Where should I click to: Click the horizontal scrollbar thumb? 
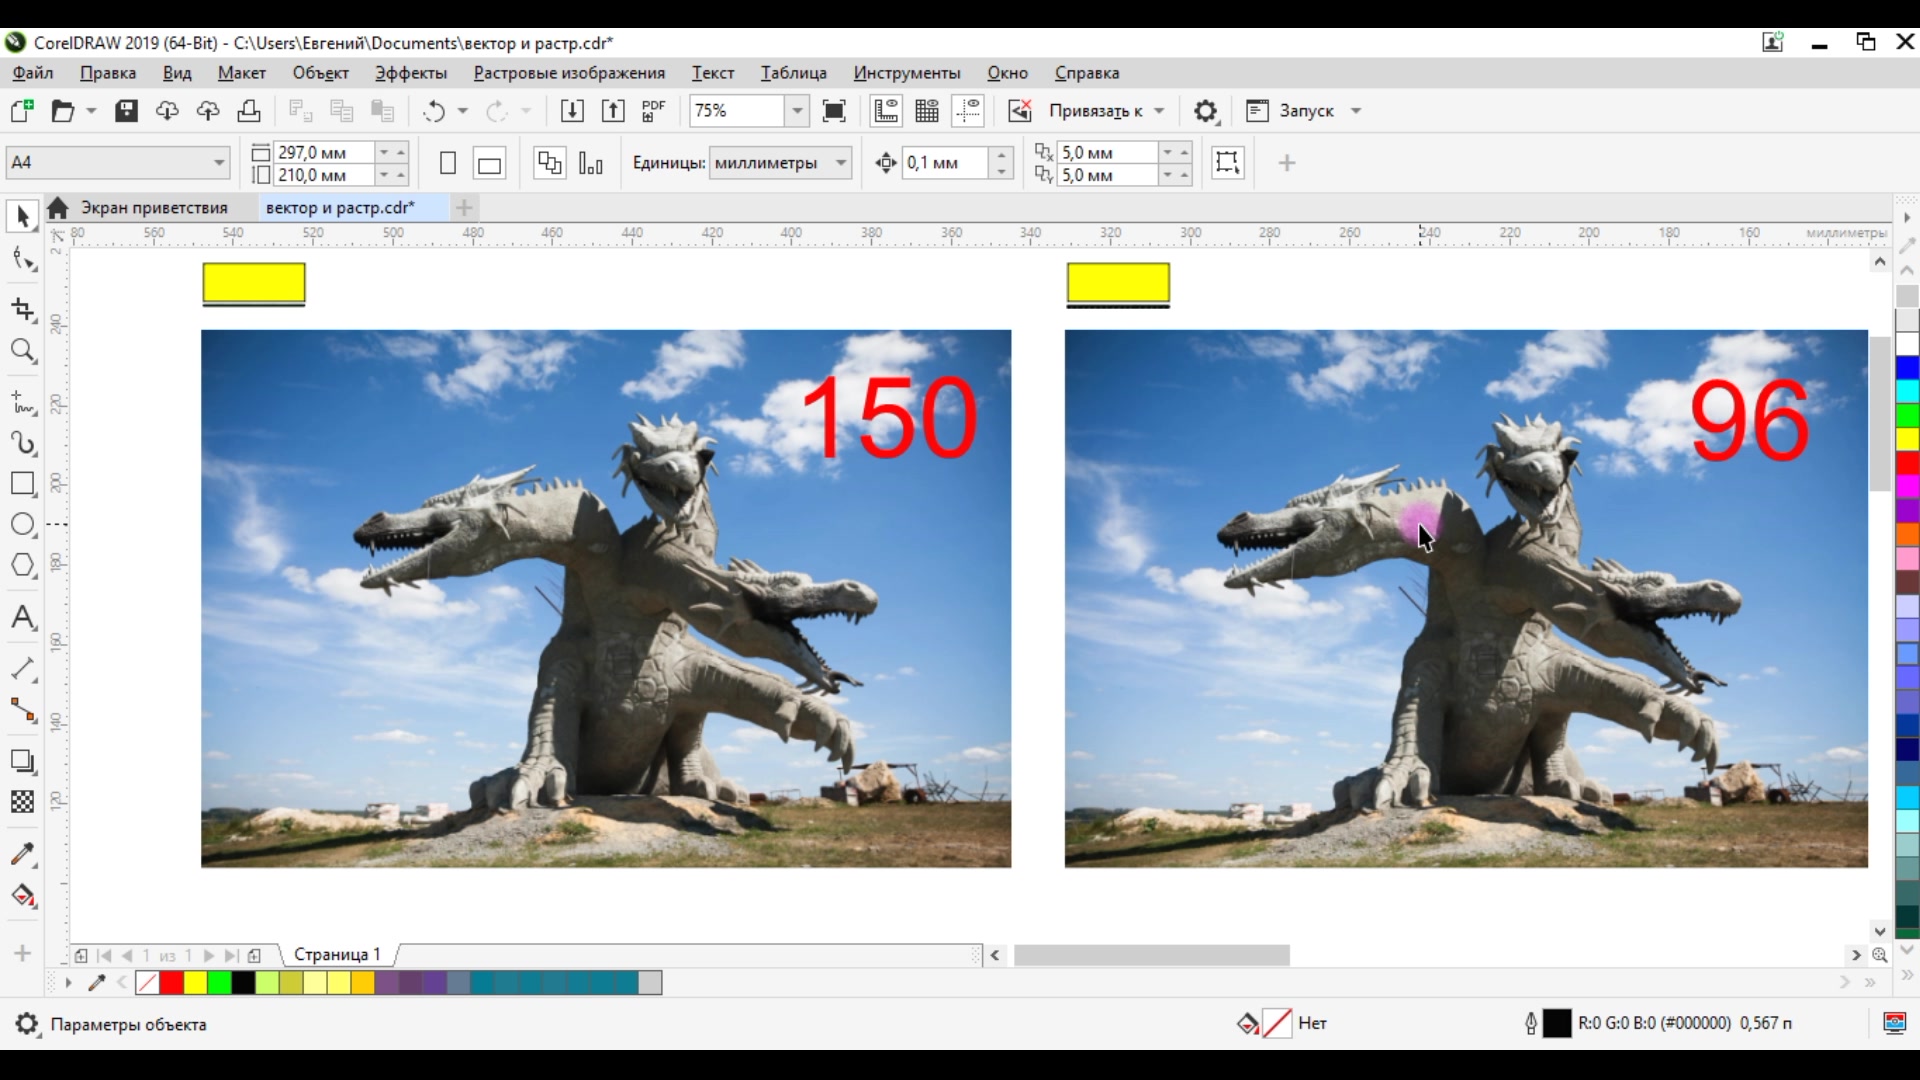[x=1151, y=956]
